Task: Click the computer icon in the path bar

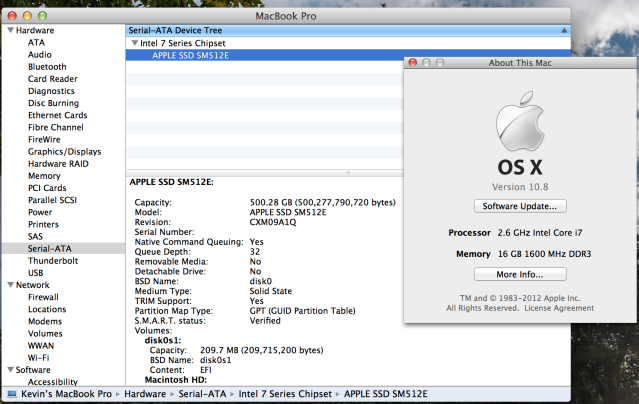Action: click(x=12, y=394)
